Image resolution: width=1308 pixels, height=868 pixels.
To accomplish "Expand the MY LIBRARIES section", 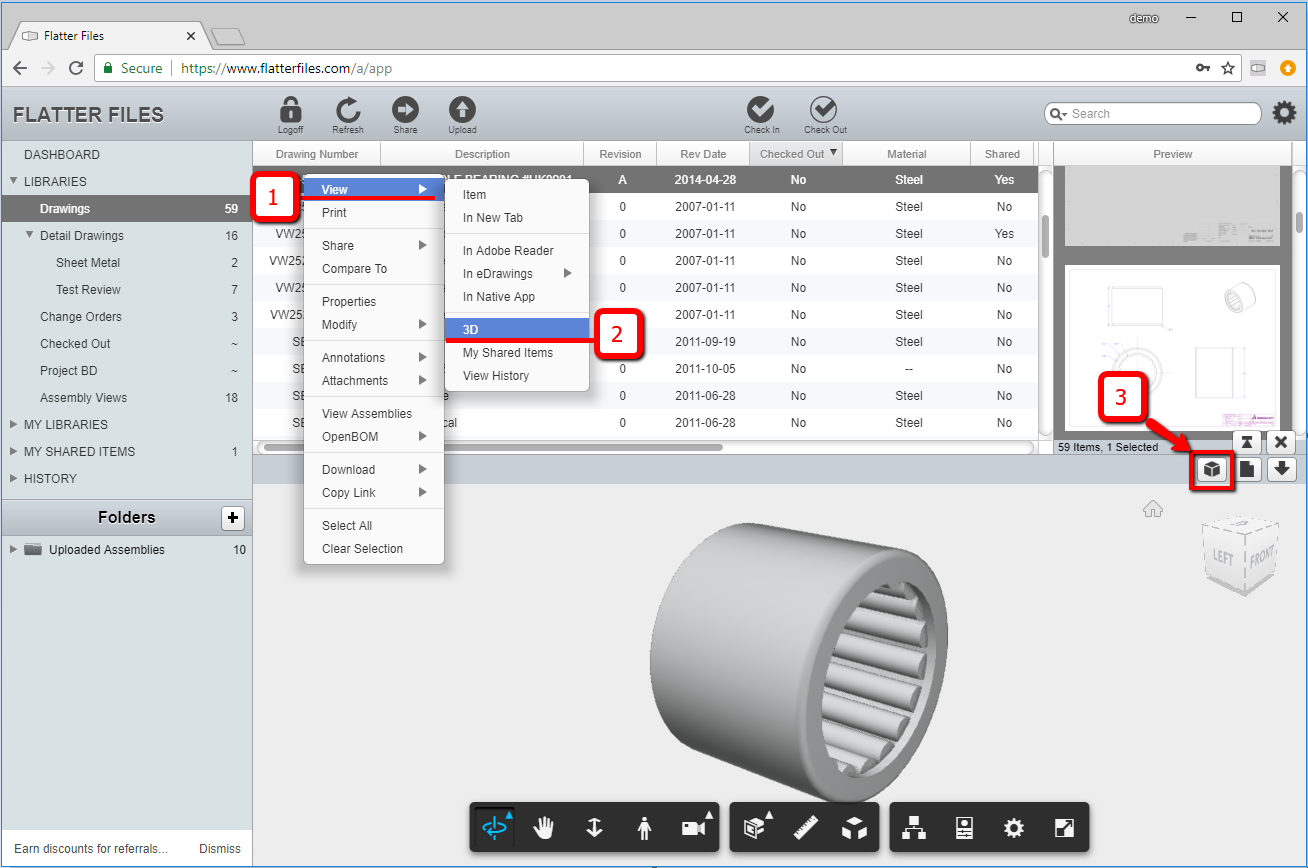I will (x=13, y=424).
